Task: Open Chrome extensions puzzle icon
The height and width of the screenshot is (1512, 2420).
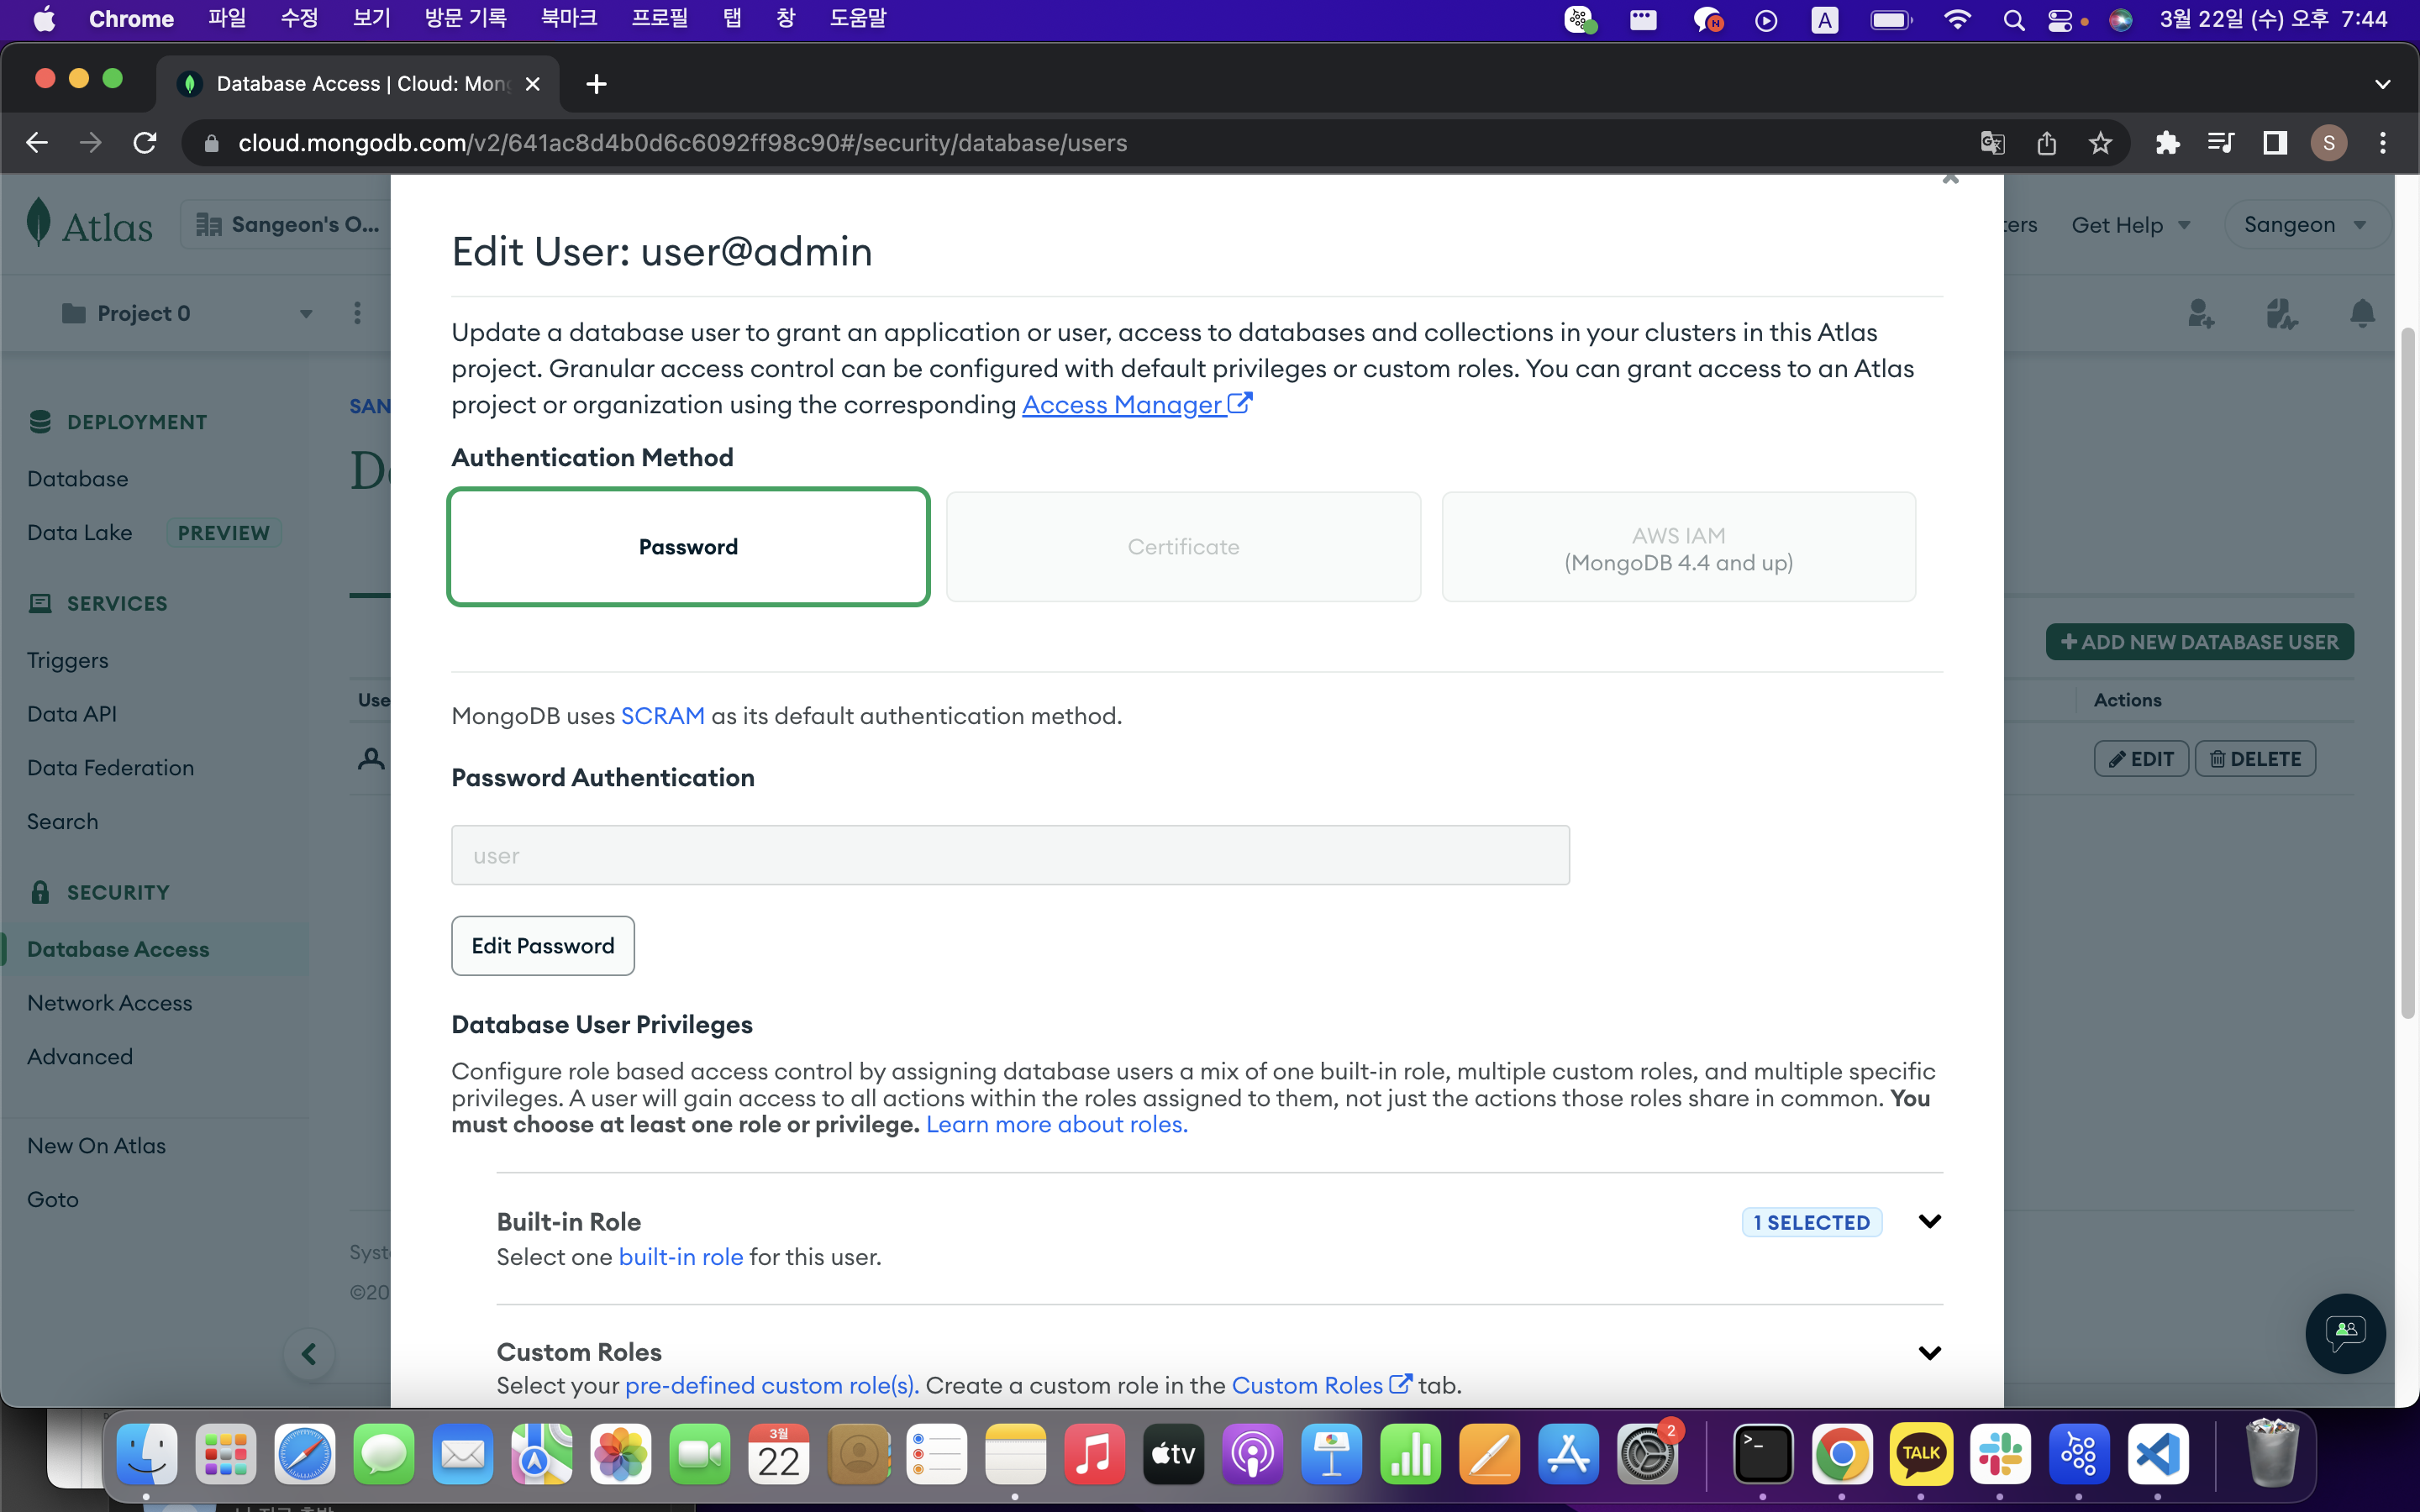Action: tap(2166, 143)
